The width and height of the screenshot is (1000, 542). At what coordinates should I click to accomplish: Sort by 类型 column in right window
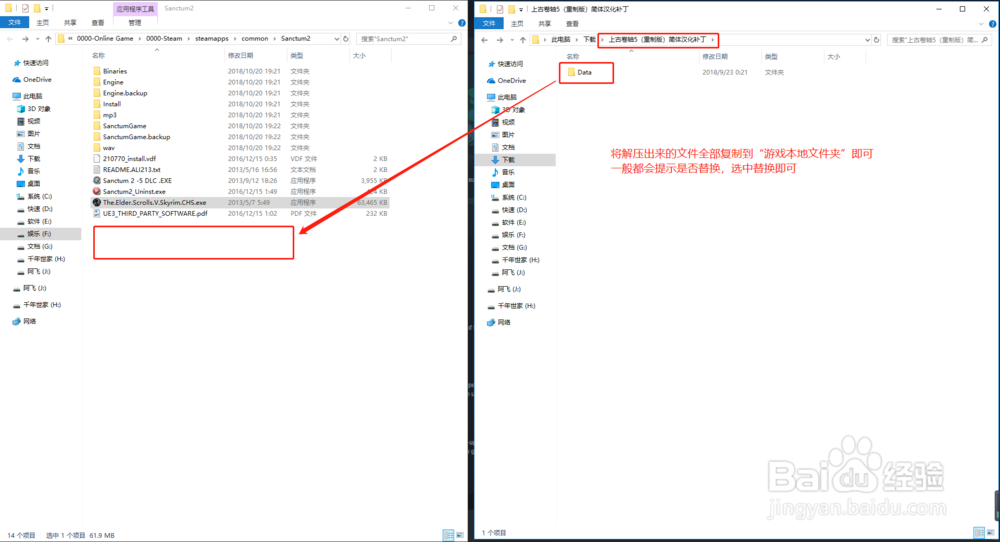click(771, 57)
